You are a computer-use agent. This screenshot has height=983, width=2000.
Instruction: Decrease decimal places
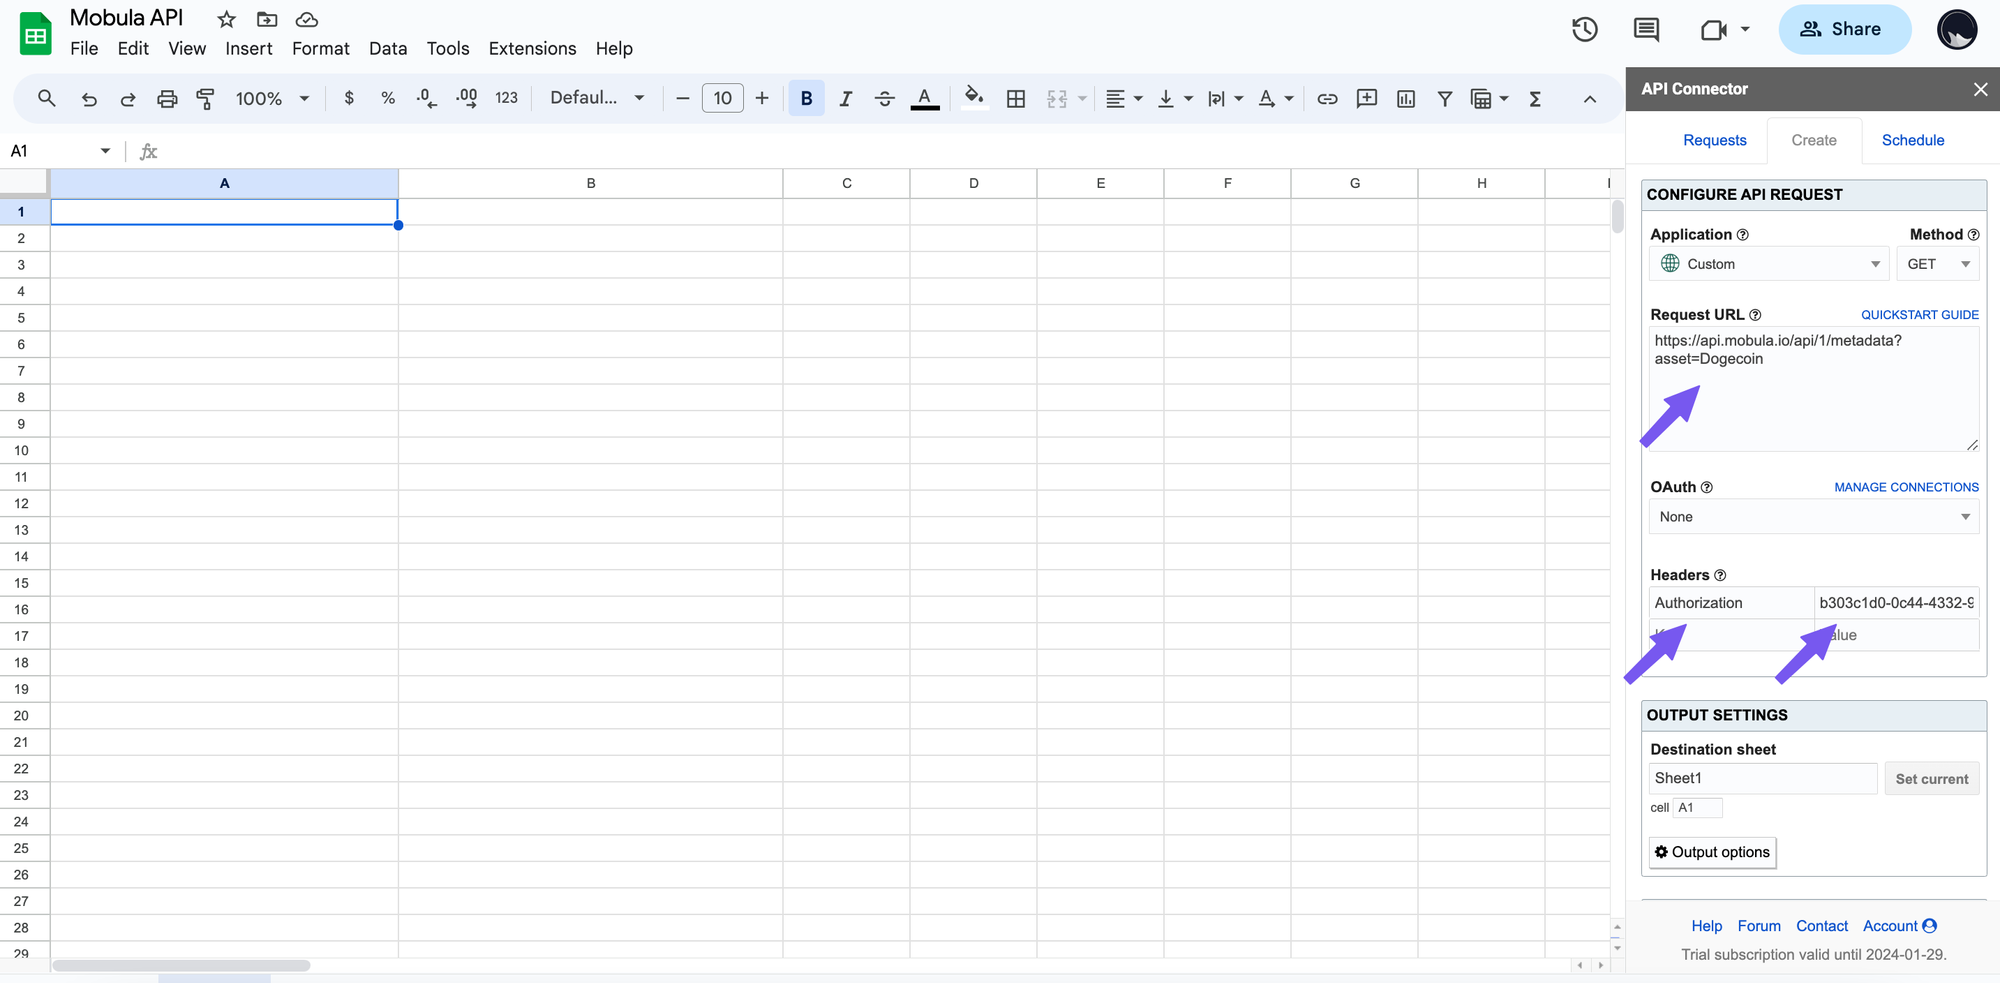tap(427, 98)
